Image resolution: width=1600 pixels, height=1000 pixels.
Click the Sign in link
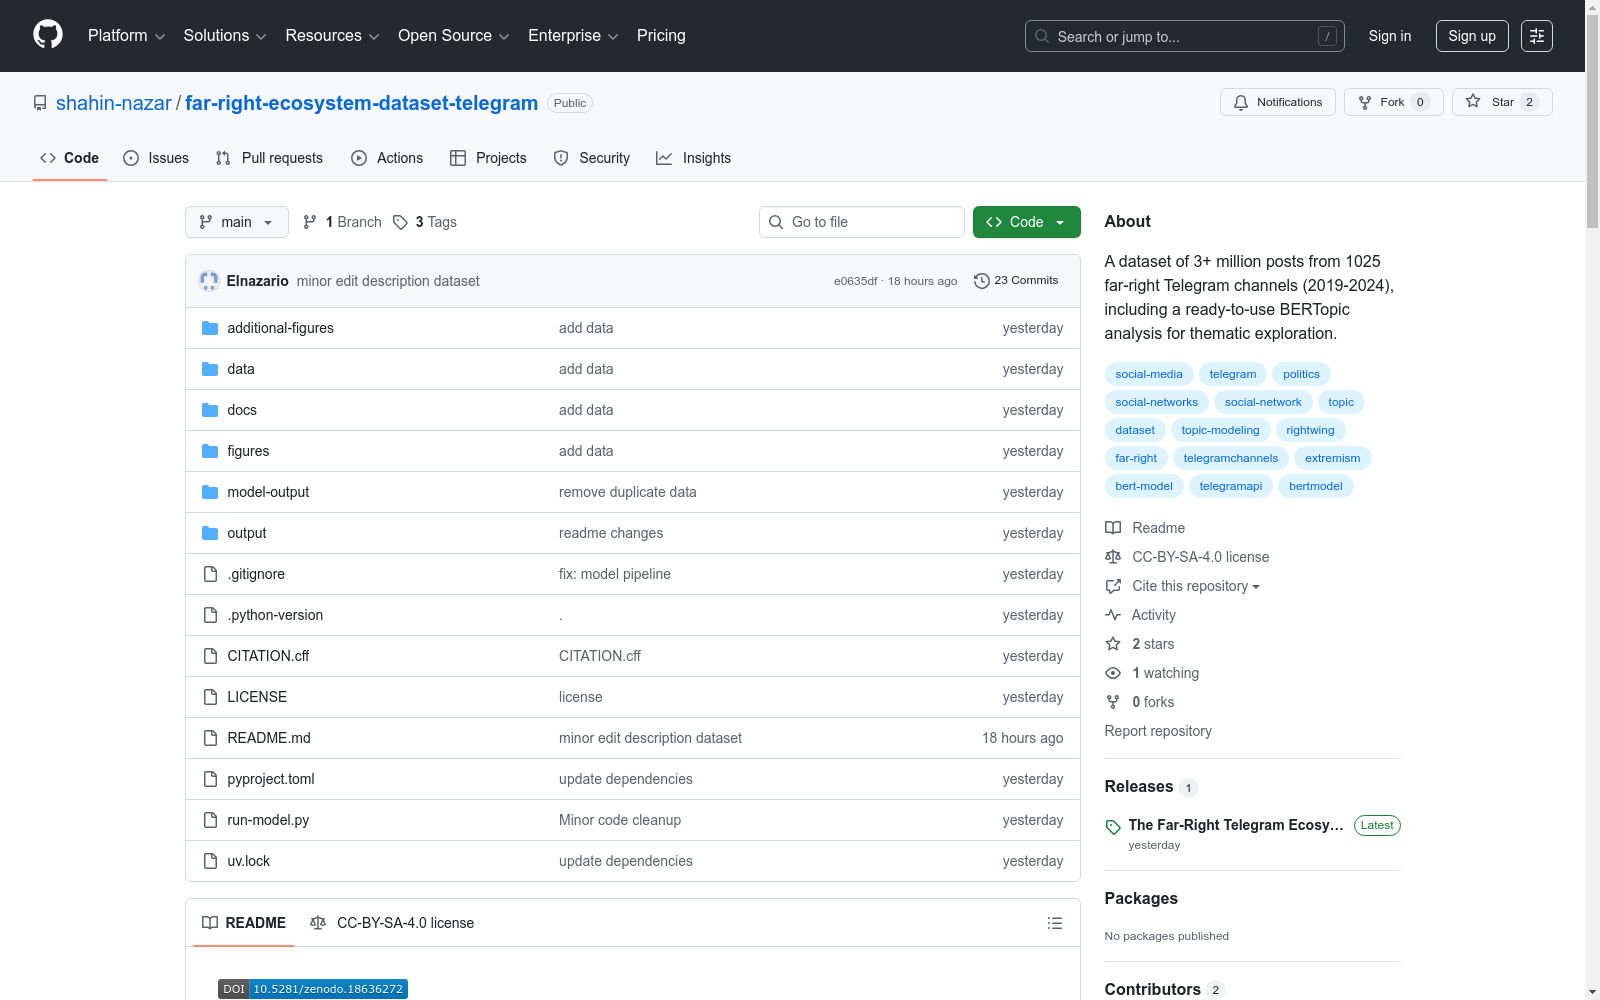(1390, 36)
